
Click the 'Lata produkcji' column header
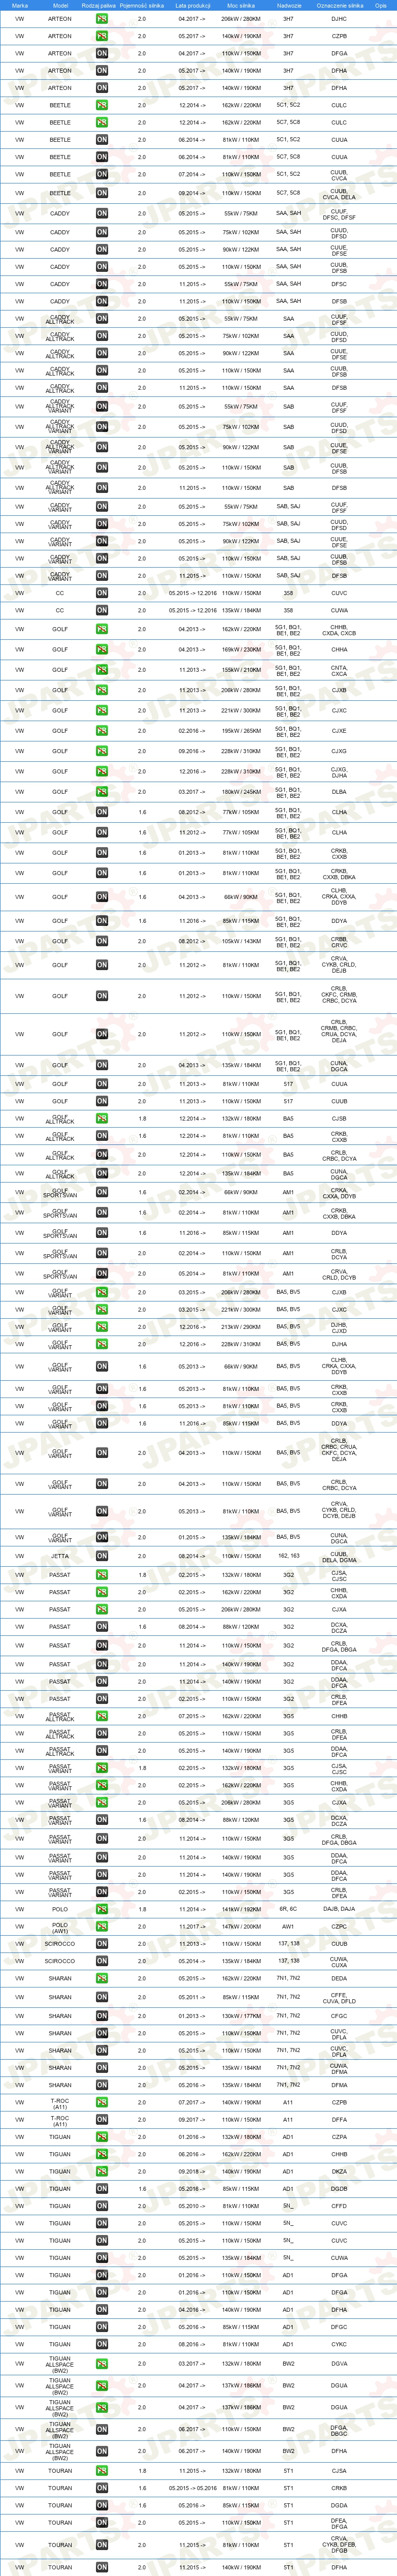[192, 5]
